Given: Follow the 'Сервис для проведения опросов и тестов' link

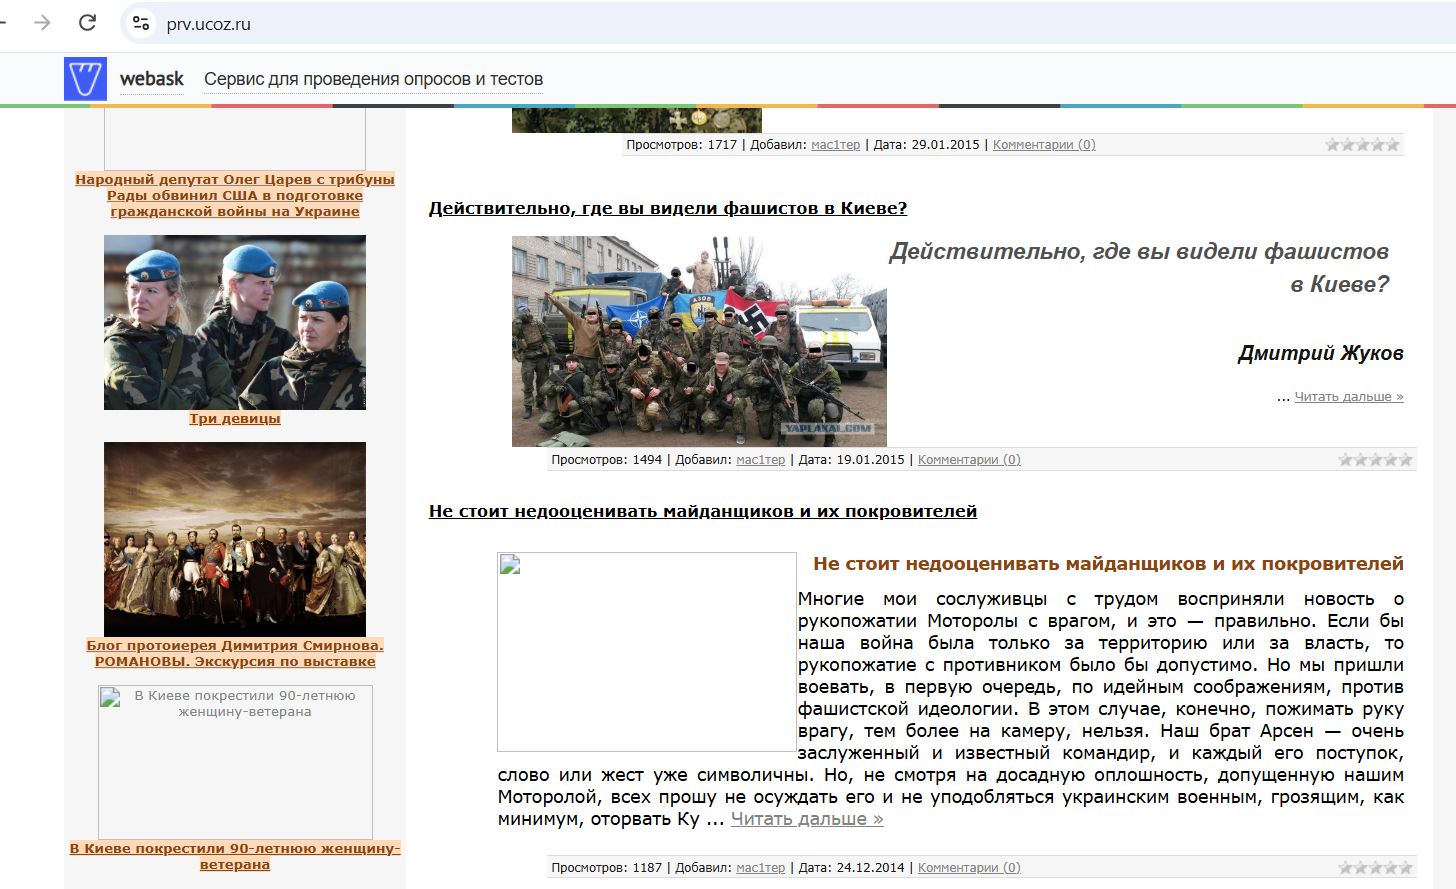Looking at the screenshot, I should 373,79.
